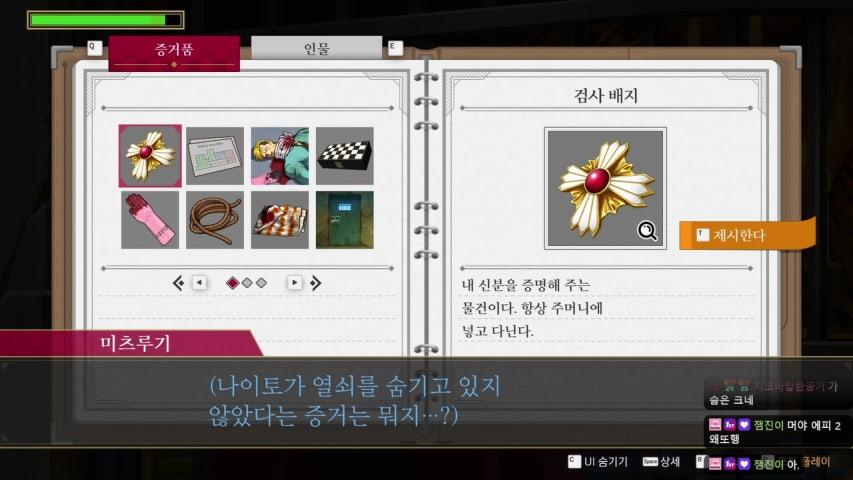The width and height of the screenshot is (853, 480).
Task: Select the prosecutor badge evidence thumbnail
Action: [150, 156]
